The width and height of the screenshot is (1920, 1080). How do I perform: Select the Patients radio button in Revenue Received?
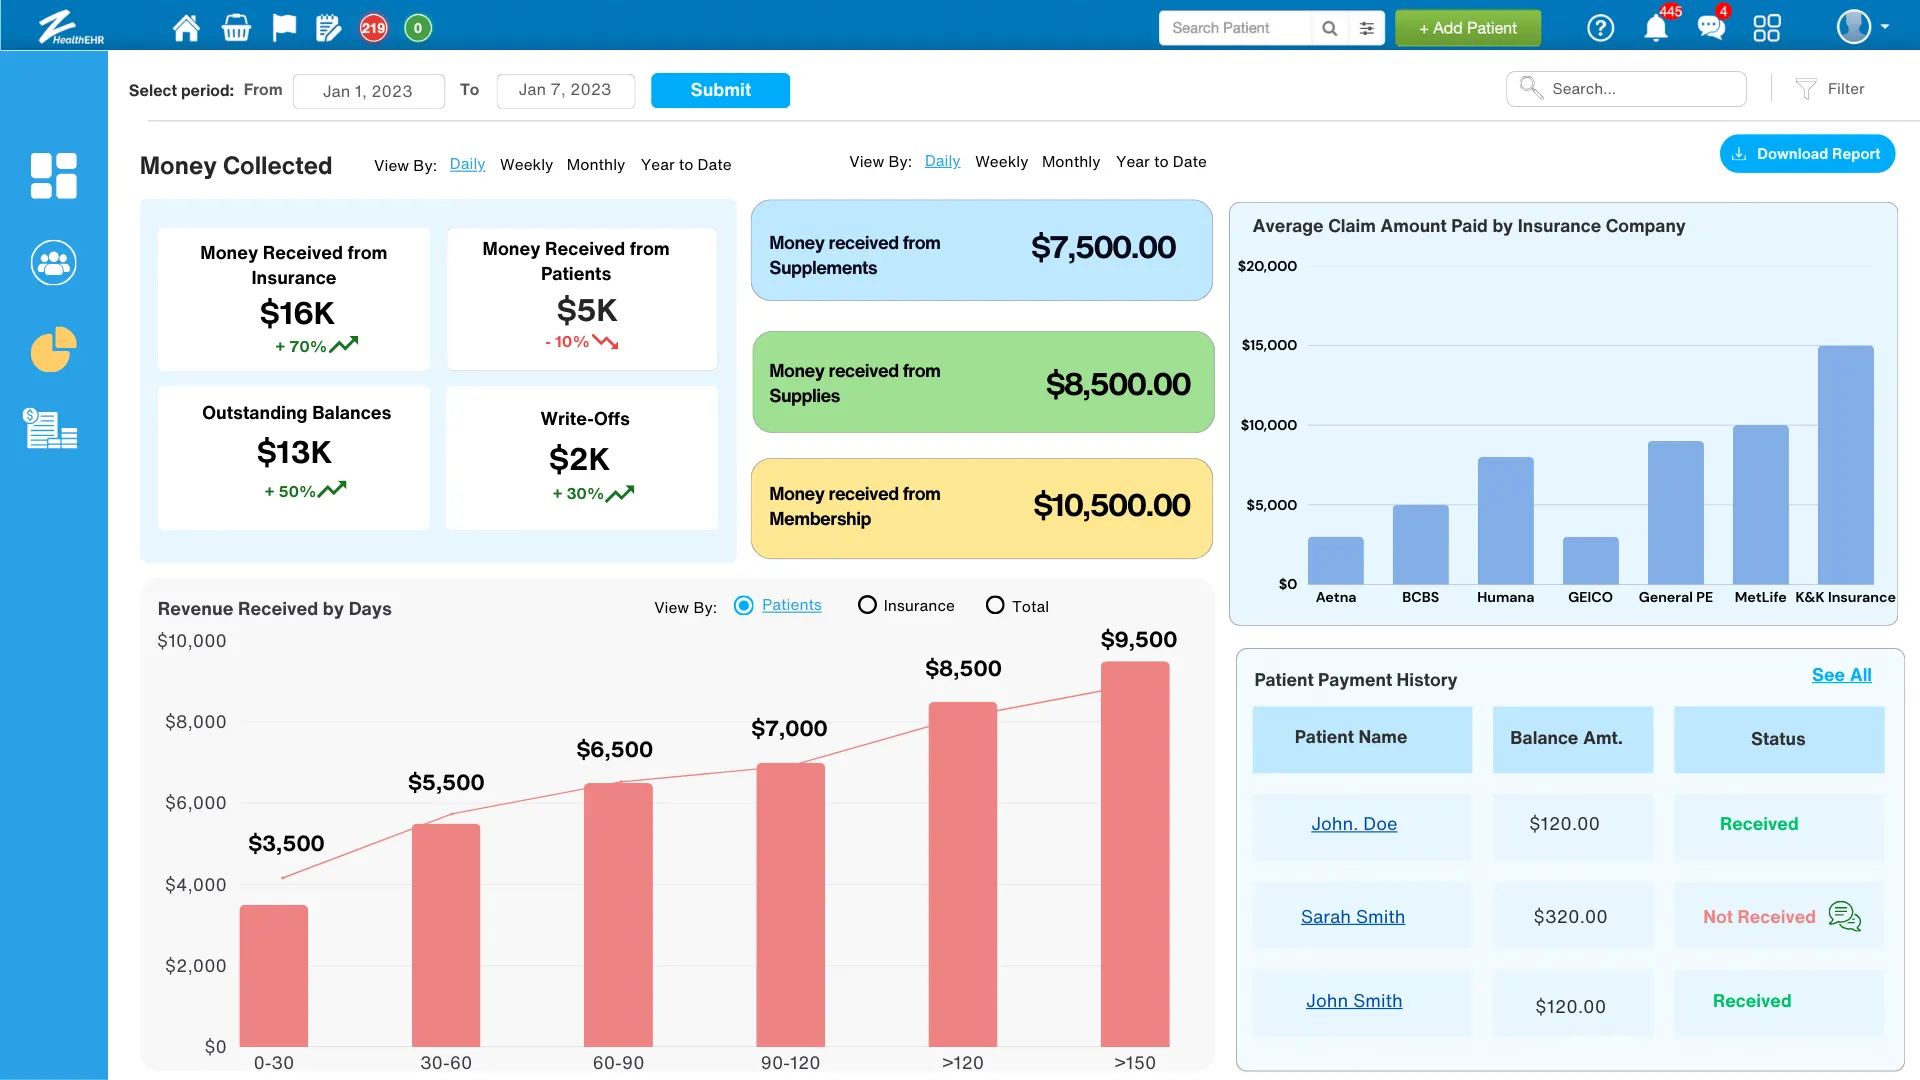[743, 605]
